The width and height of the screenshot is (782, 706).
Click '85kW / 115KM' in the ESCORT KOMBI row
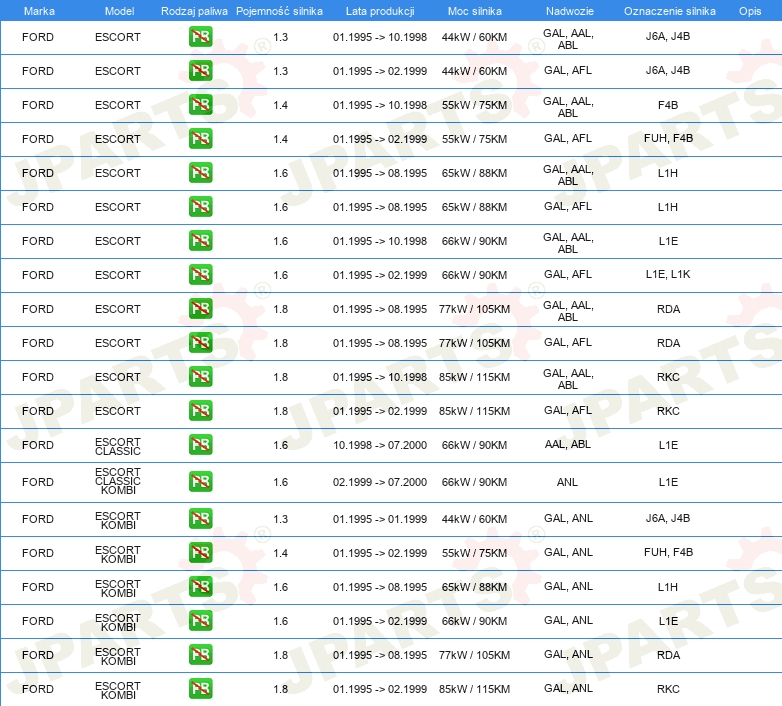tap(474, 689)
